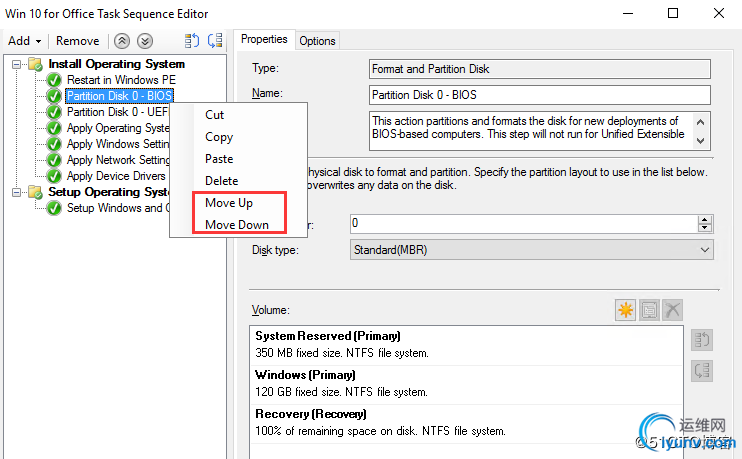This screenshot has width=742, height=459.
Task: Minimize the Task Sequence Editor window
Action: pos(628,13)
